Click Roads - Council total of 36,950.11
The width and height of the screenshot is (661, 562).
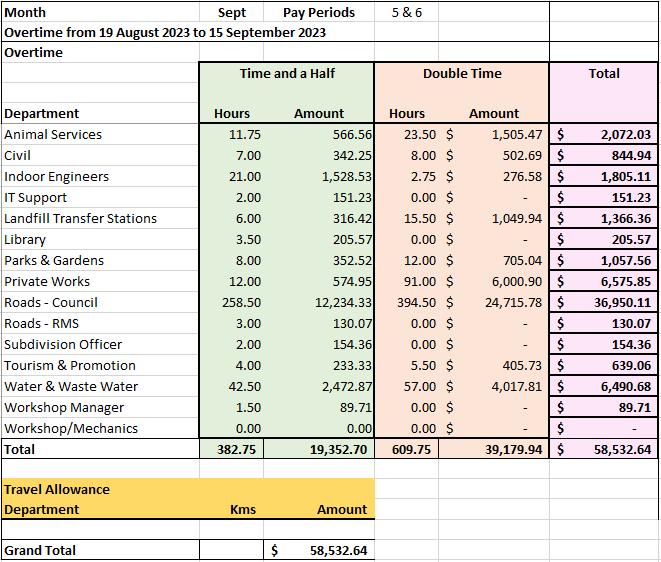coord(604,302)
